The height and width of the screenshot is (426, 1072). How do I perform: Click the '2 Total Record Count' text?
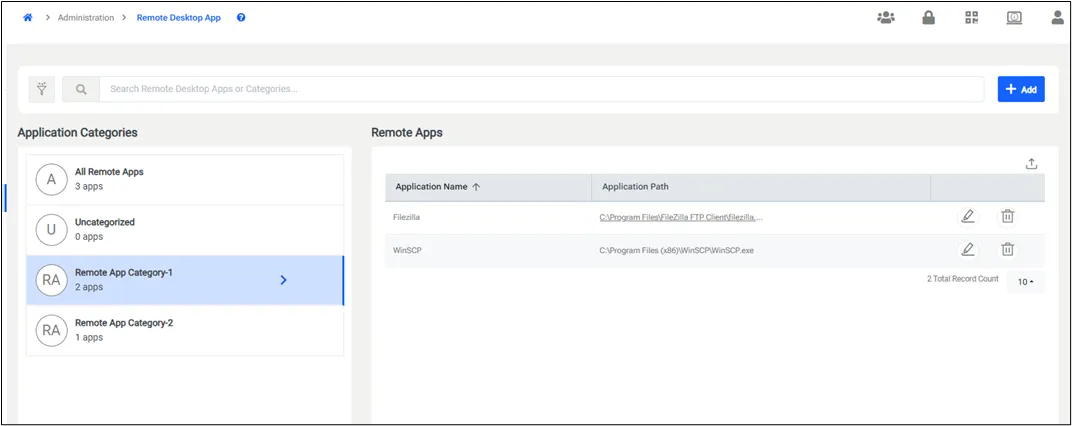point(963,279)
